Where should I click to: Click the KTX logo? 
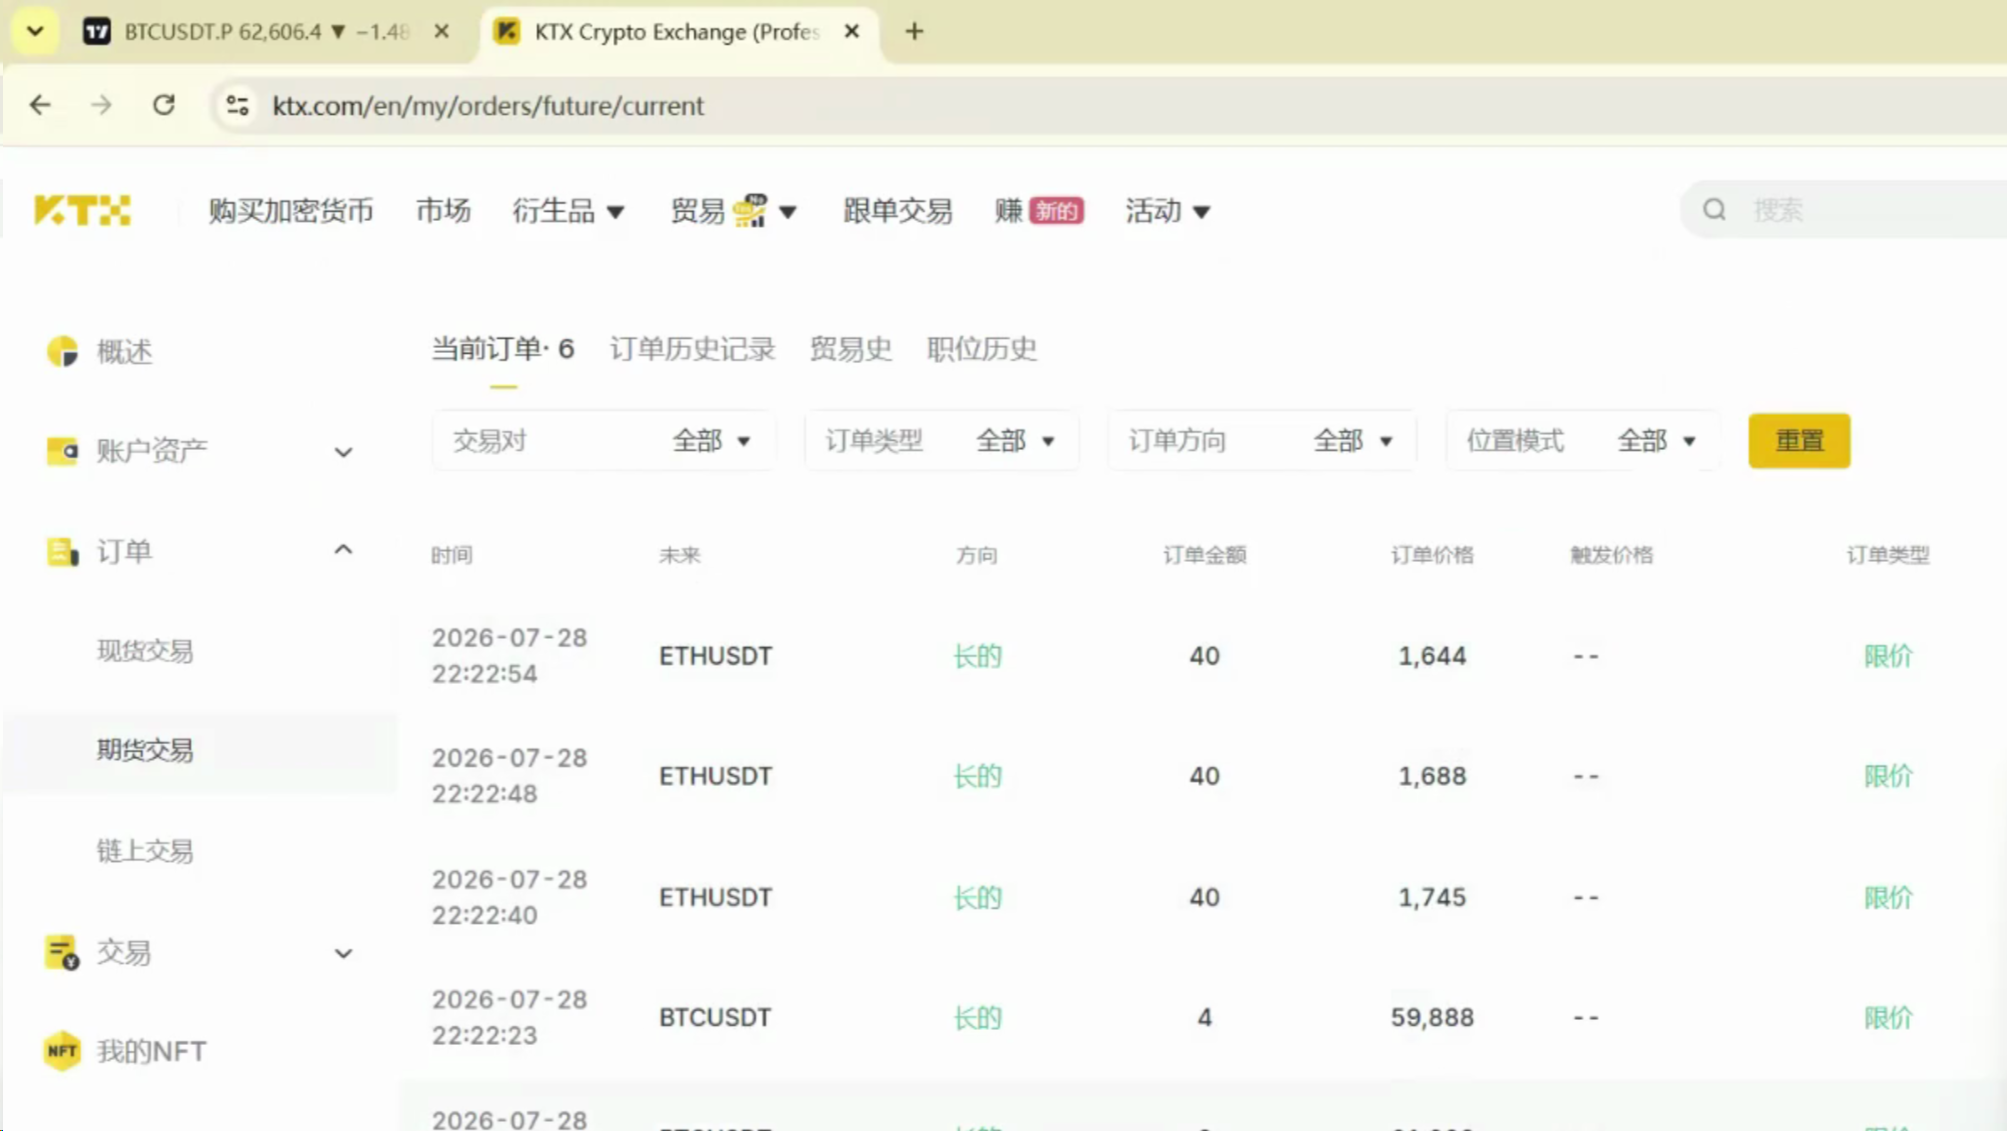(82, 210)
